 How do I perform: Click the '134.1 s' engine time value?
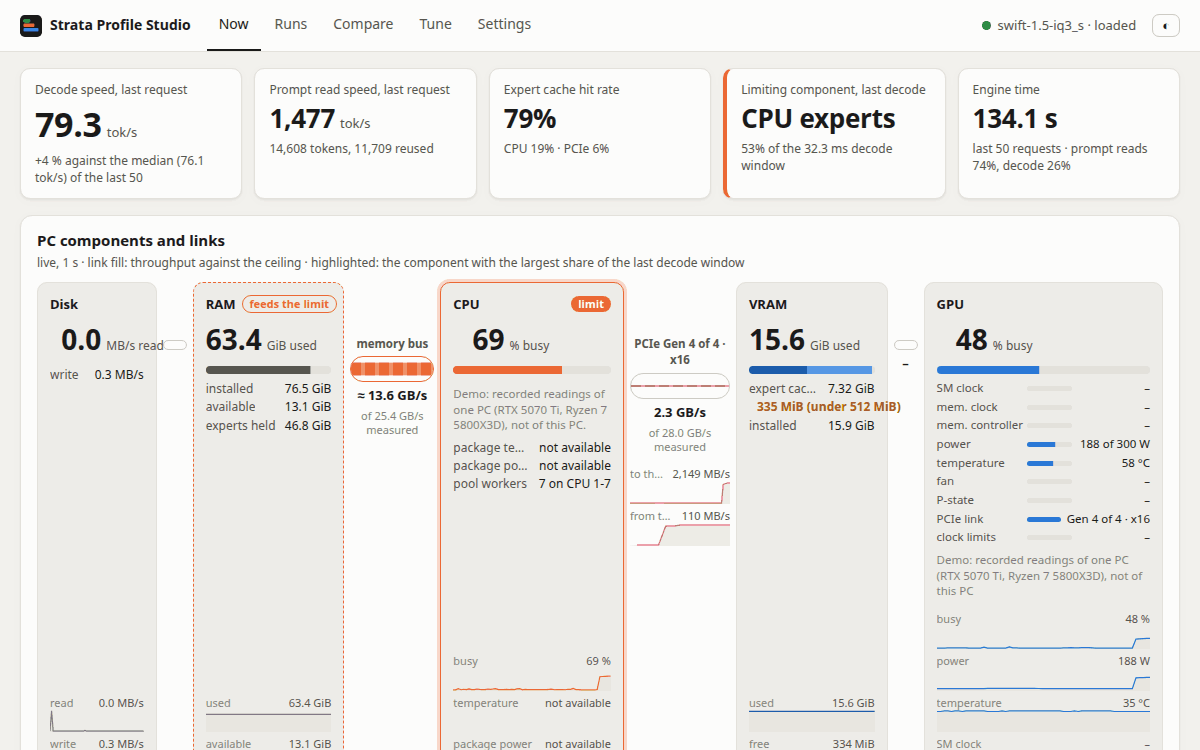coord(1015,119)
